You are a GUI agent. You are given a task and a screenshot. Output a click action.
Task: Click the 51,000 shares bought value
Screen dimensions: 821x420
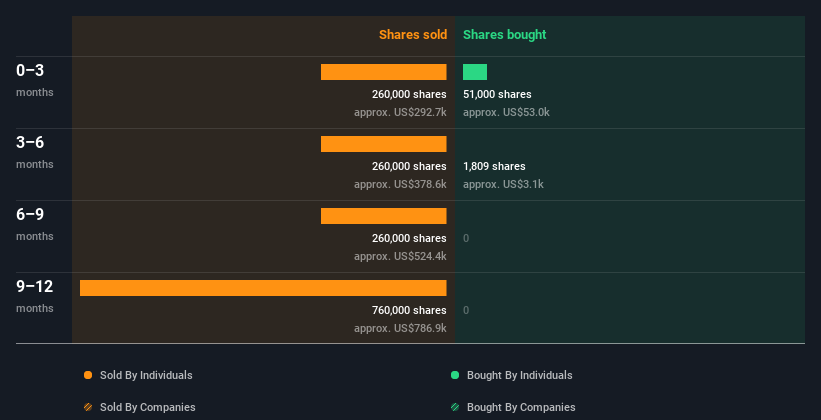click(497, 95)
